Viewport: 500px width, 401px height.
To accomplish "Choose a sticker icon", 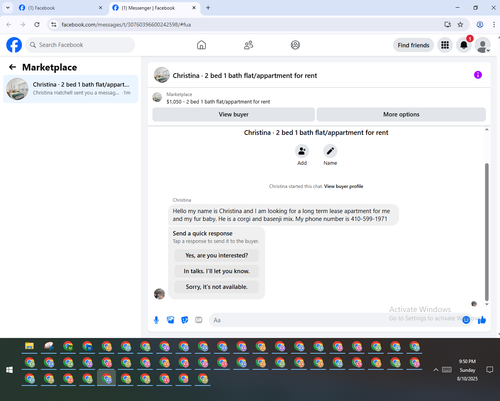I will pos(185,320).
